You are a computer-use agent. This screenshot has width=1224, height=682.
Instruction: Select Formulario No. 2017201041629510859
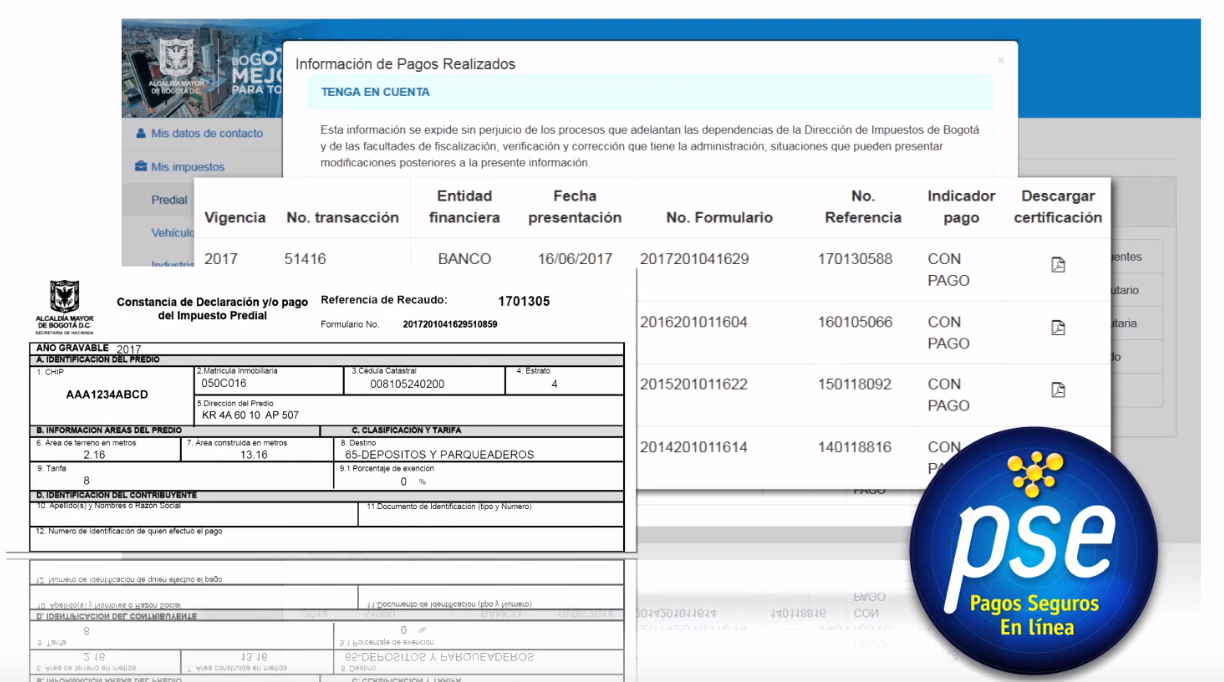click(450, 324)
